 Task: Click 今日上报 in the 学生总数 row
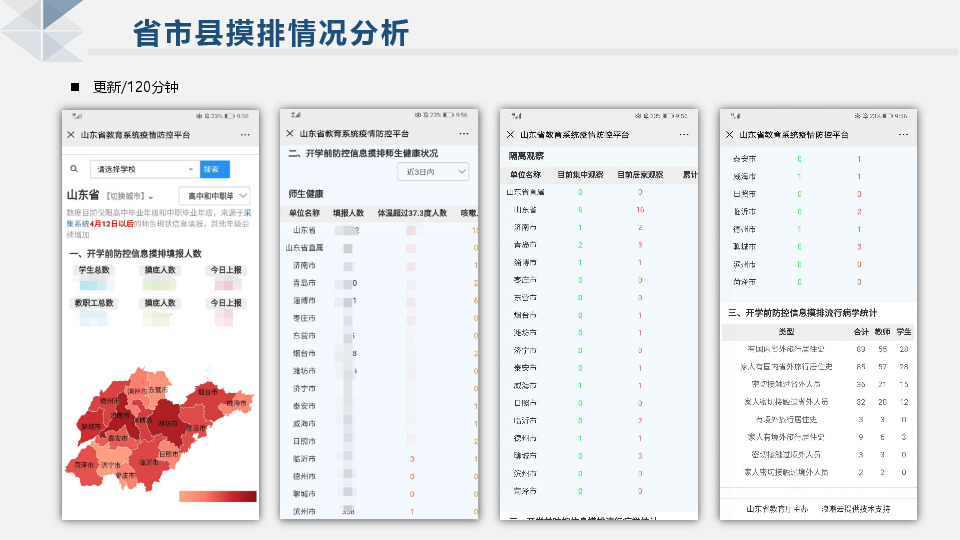(x=226, y=270)
